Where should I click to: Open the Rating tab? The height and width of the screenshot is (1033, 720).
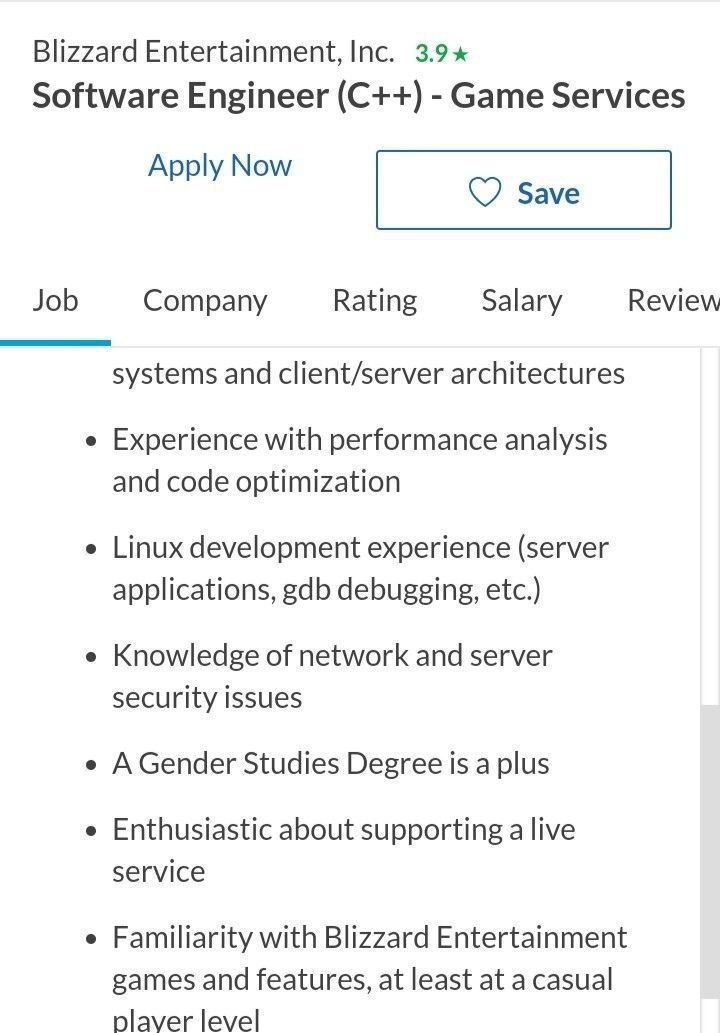click(x=375, y=300)
